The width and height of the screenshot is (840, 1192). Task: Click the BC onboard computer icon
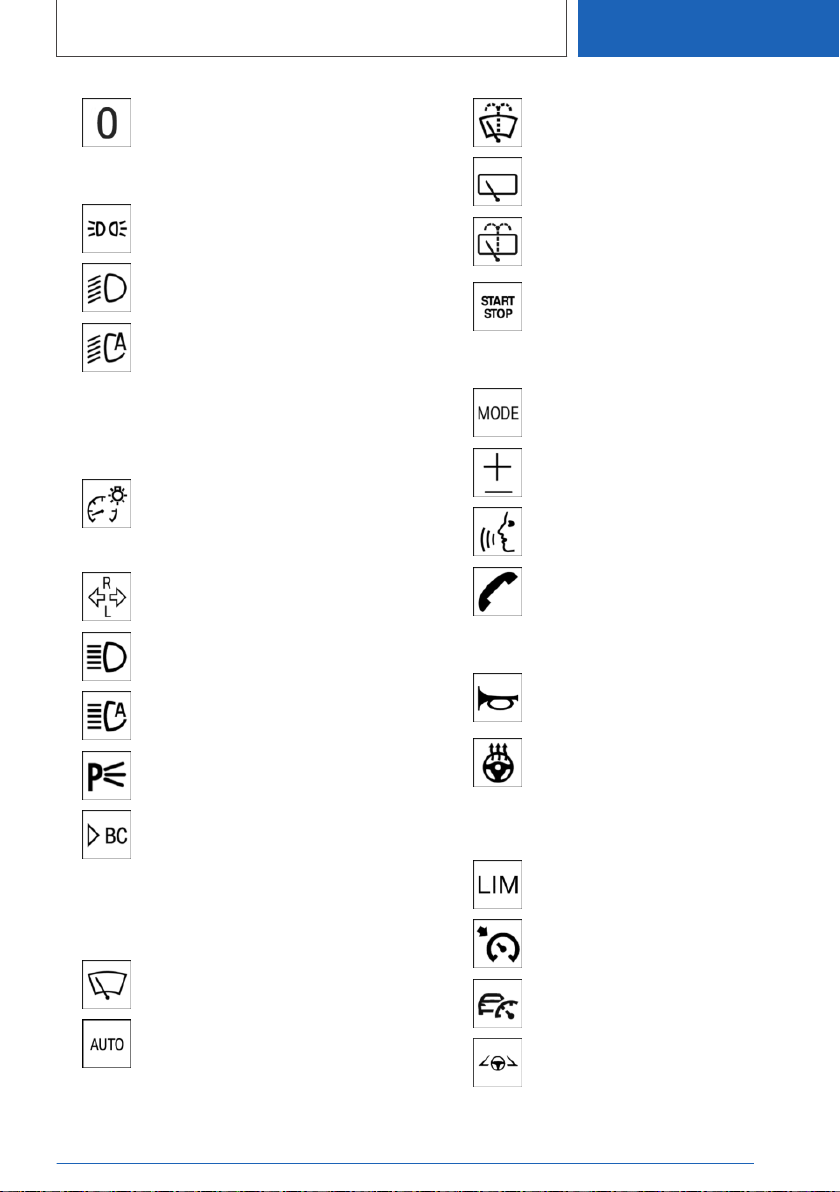106,835
